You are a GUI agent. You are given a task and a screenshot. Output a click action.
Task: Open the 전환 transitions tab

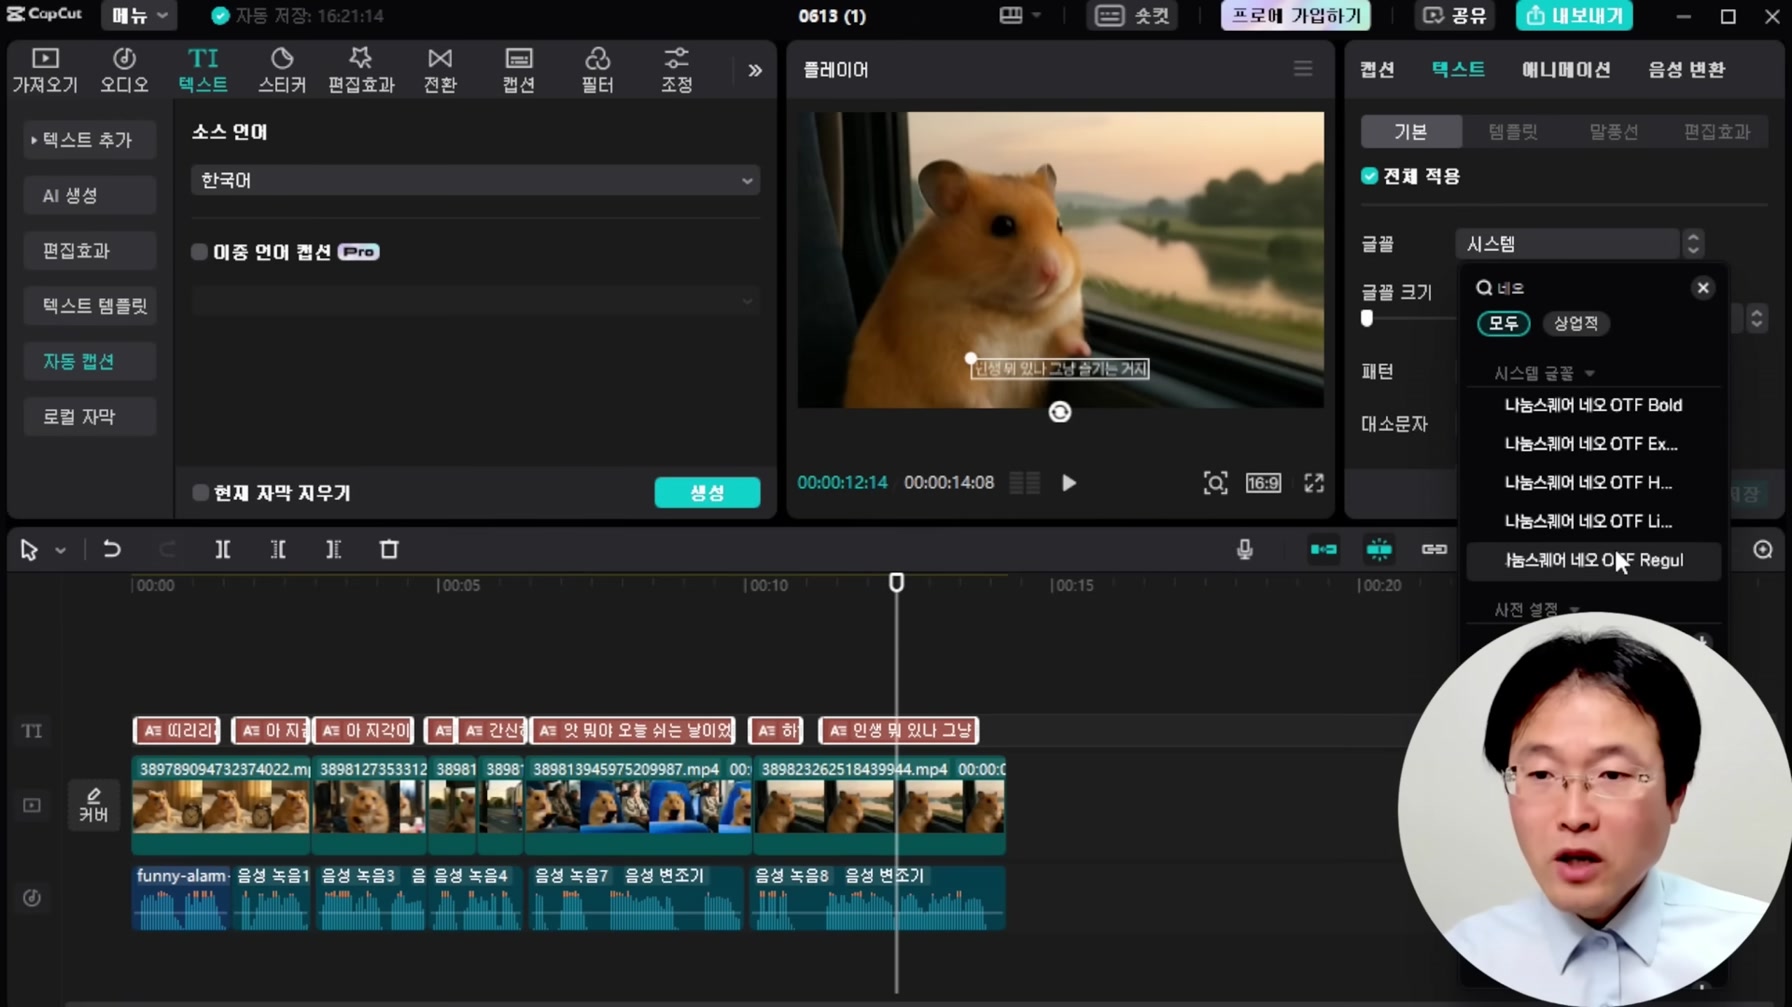(x=440, y=70)
